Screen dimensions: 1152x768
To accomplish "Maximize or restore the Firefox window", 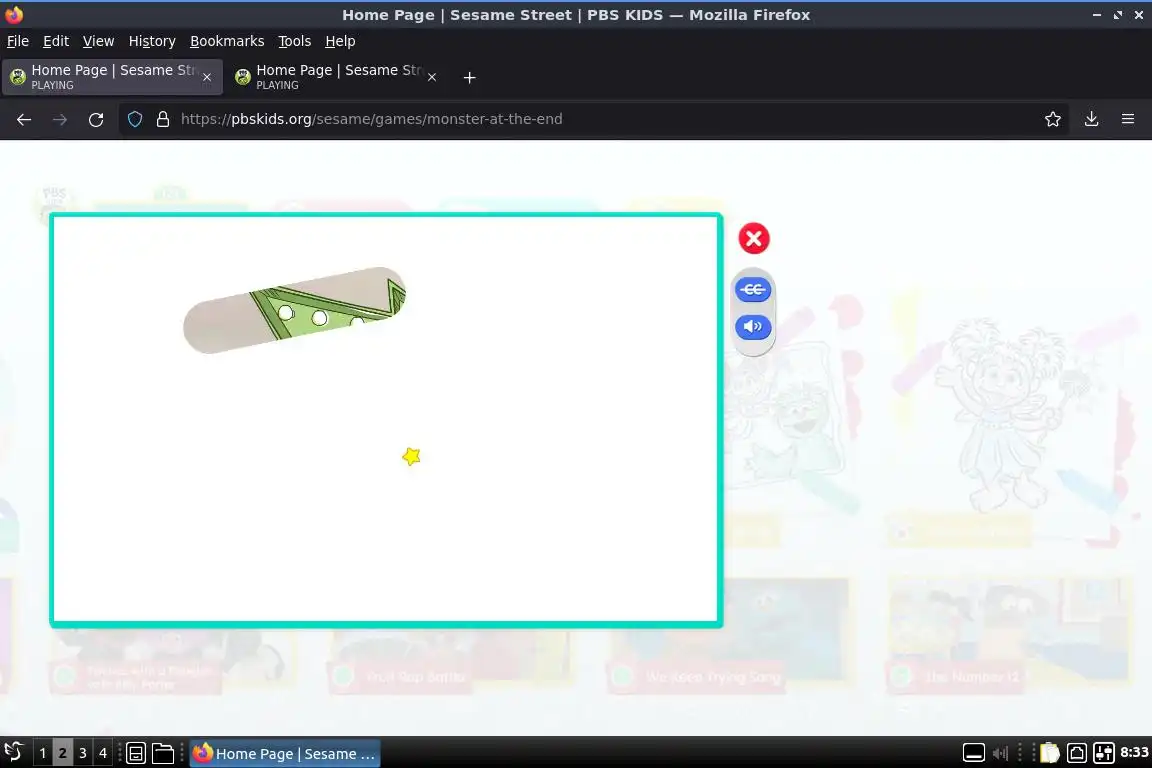I will [x=1118, y=15].
